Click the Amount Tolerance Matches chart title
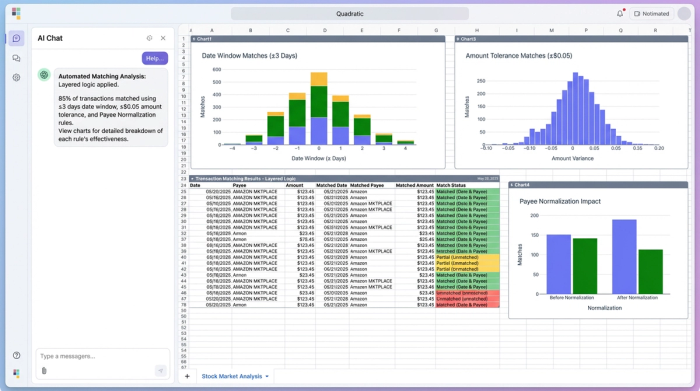Viewport: 700px width, 391px height. [519, 56]
